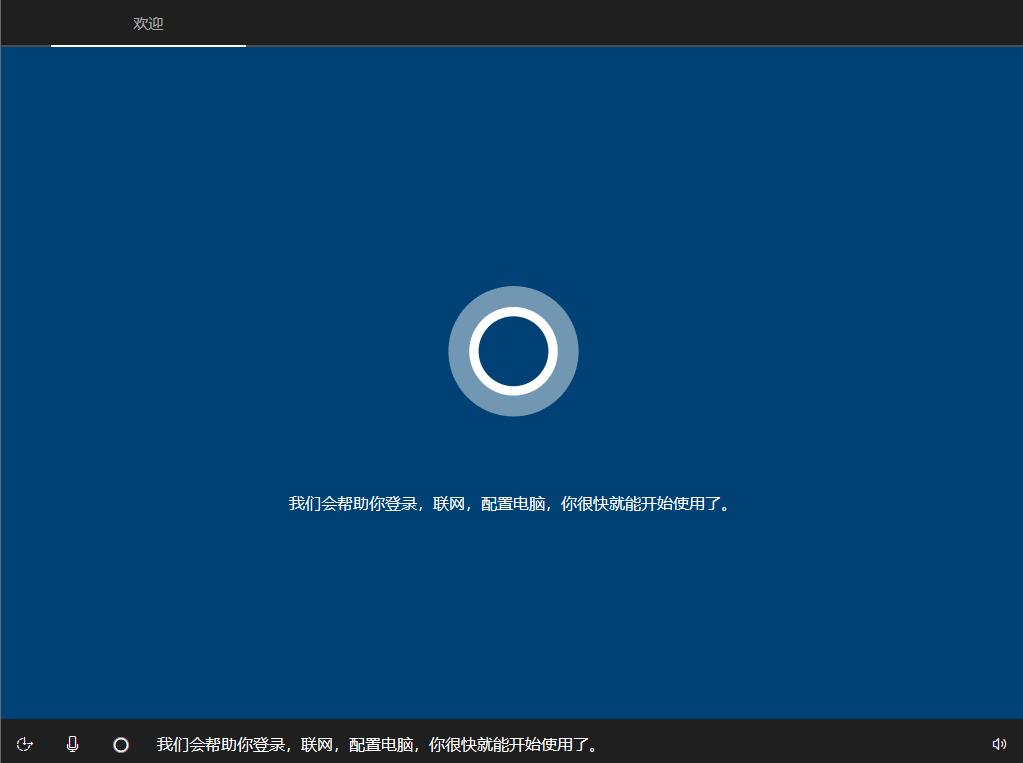Image resolution: width=1023 pixels, height=763 pixels.
Task: Disable Cortana listening via the circle icon
Action: click(120, 744)
